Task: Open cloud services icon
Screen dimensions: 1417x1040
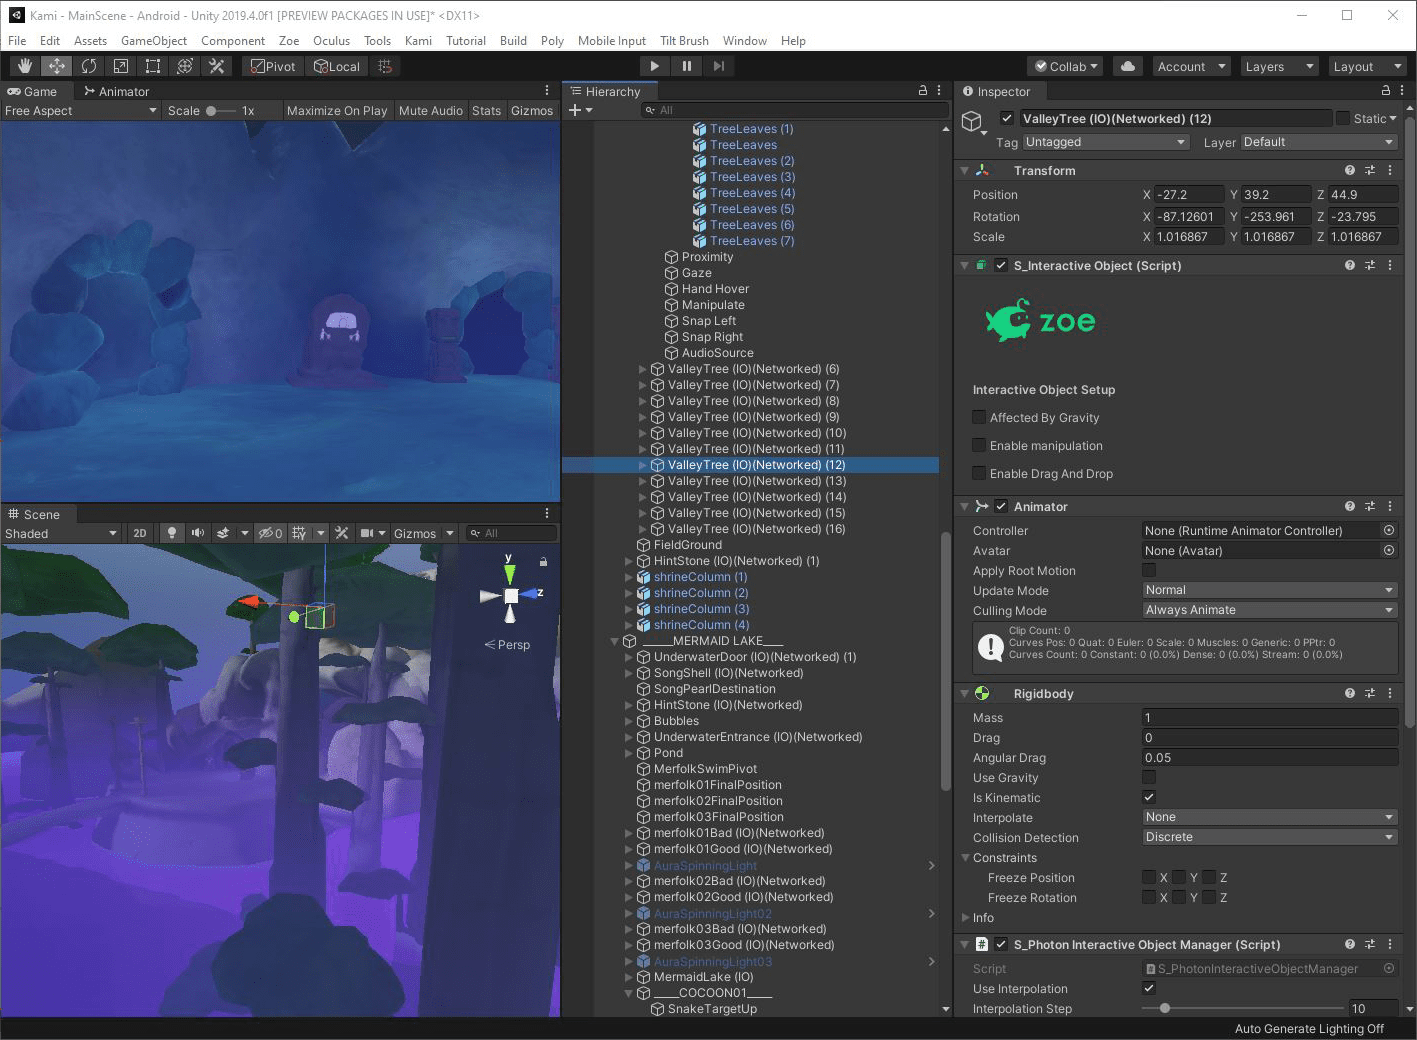Action: point(1127,66)
